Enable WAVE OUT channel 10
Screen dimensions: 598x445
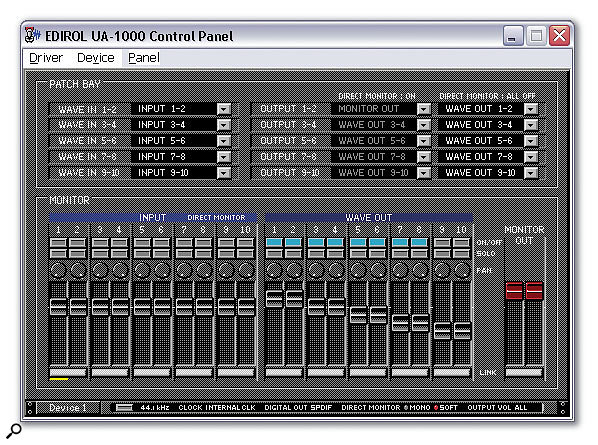461,243
